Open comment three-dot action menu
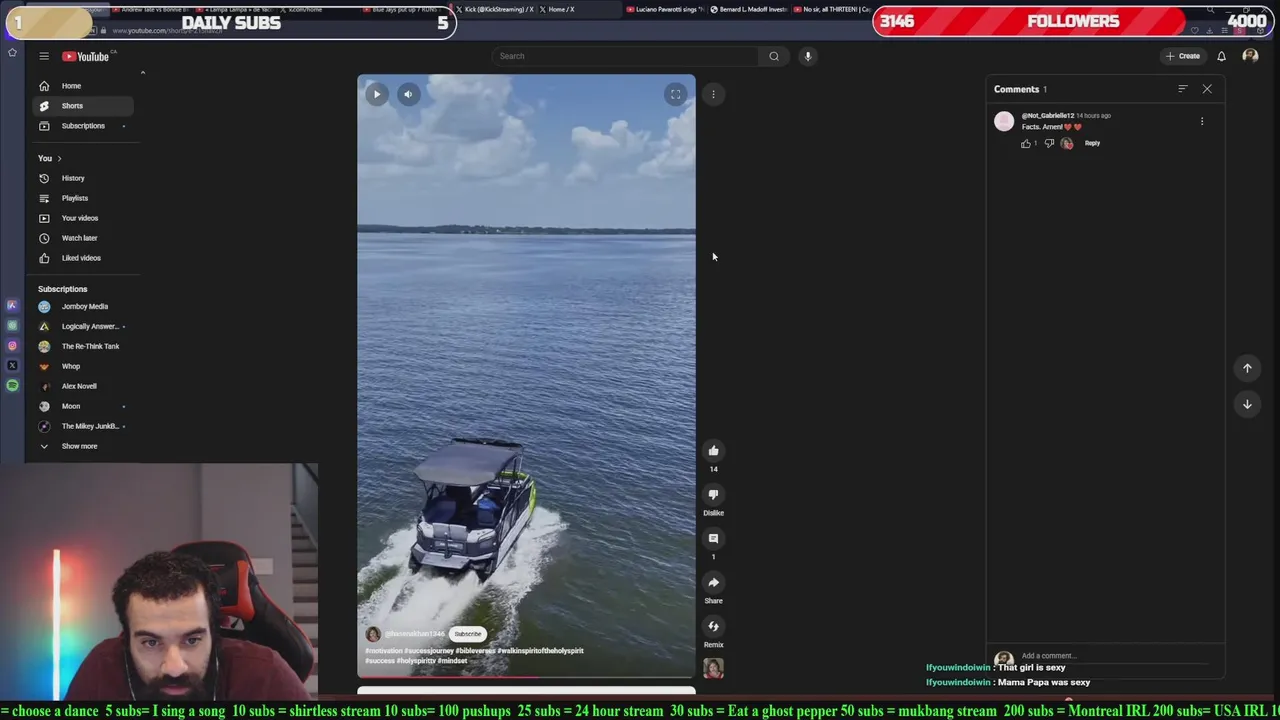1280x720 pixels. (1202, 122)
